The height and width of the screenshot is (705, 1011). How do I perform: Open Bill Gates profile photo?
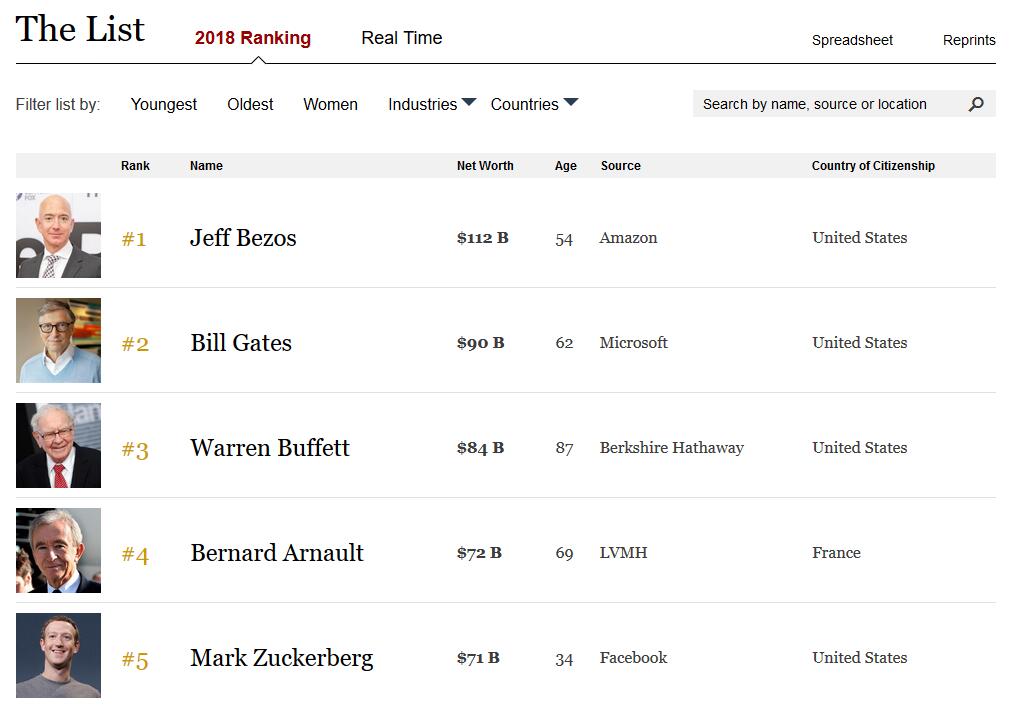pyautogui.click(x=58, y=341)
